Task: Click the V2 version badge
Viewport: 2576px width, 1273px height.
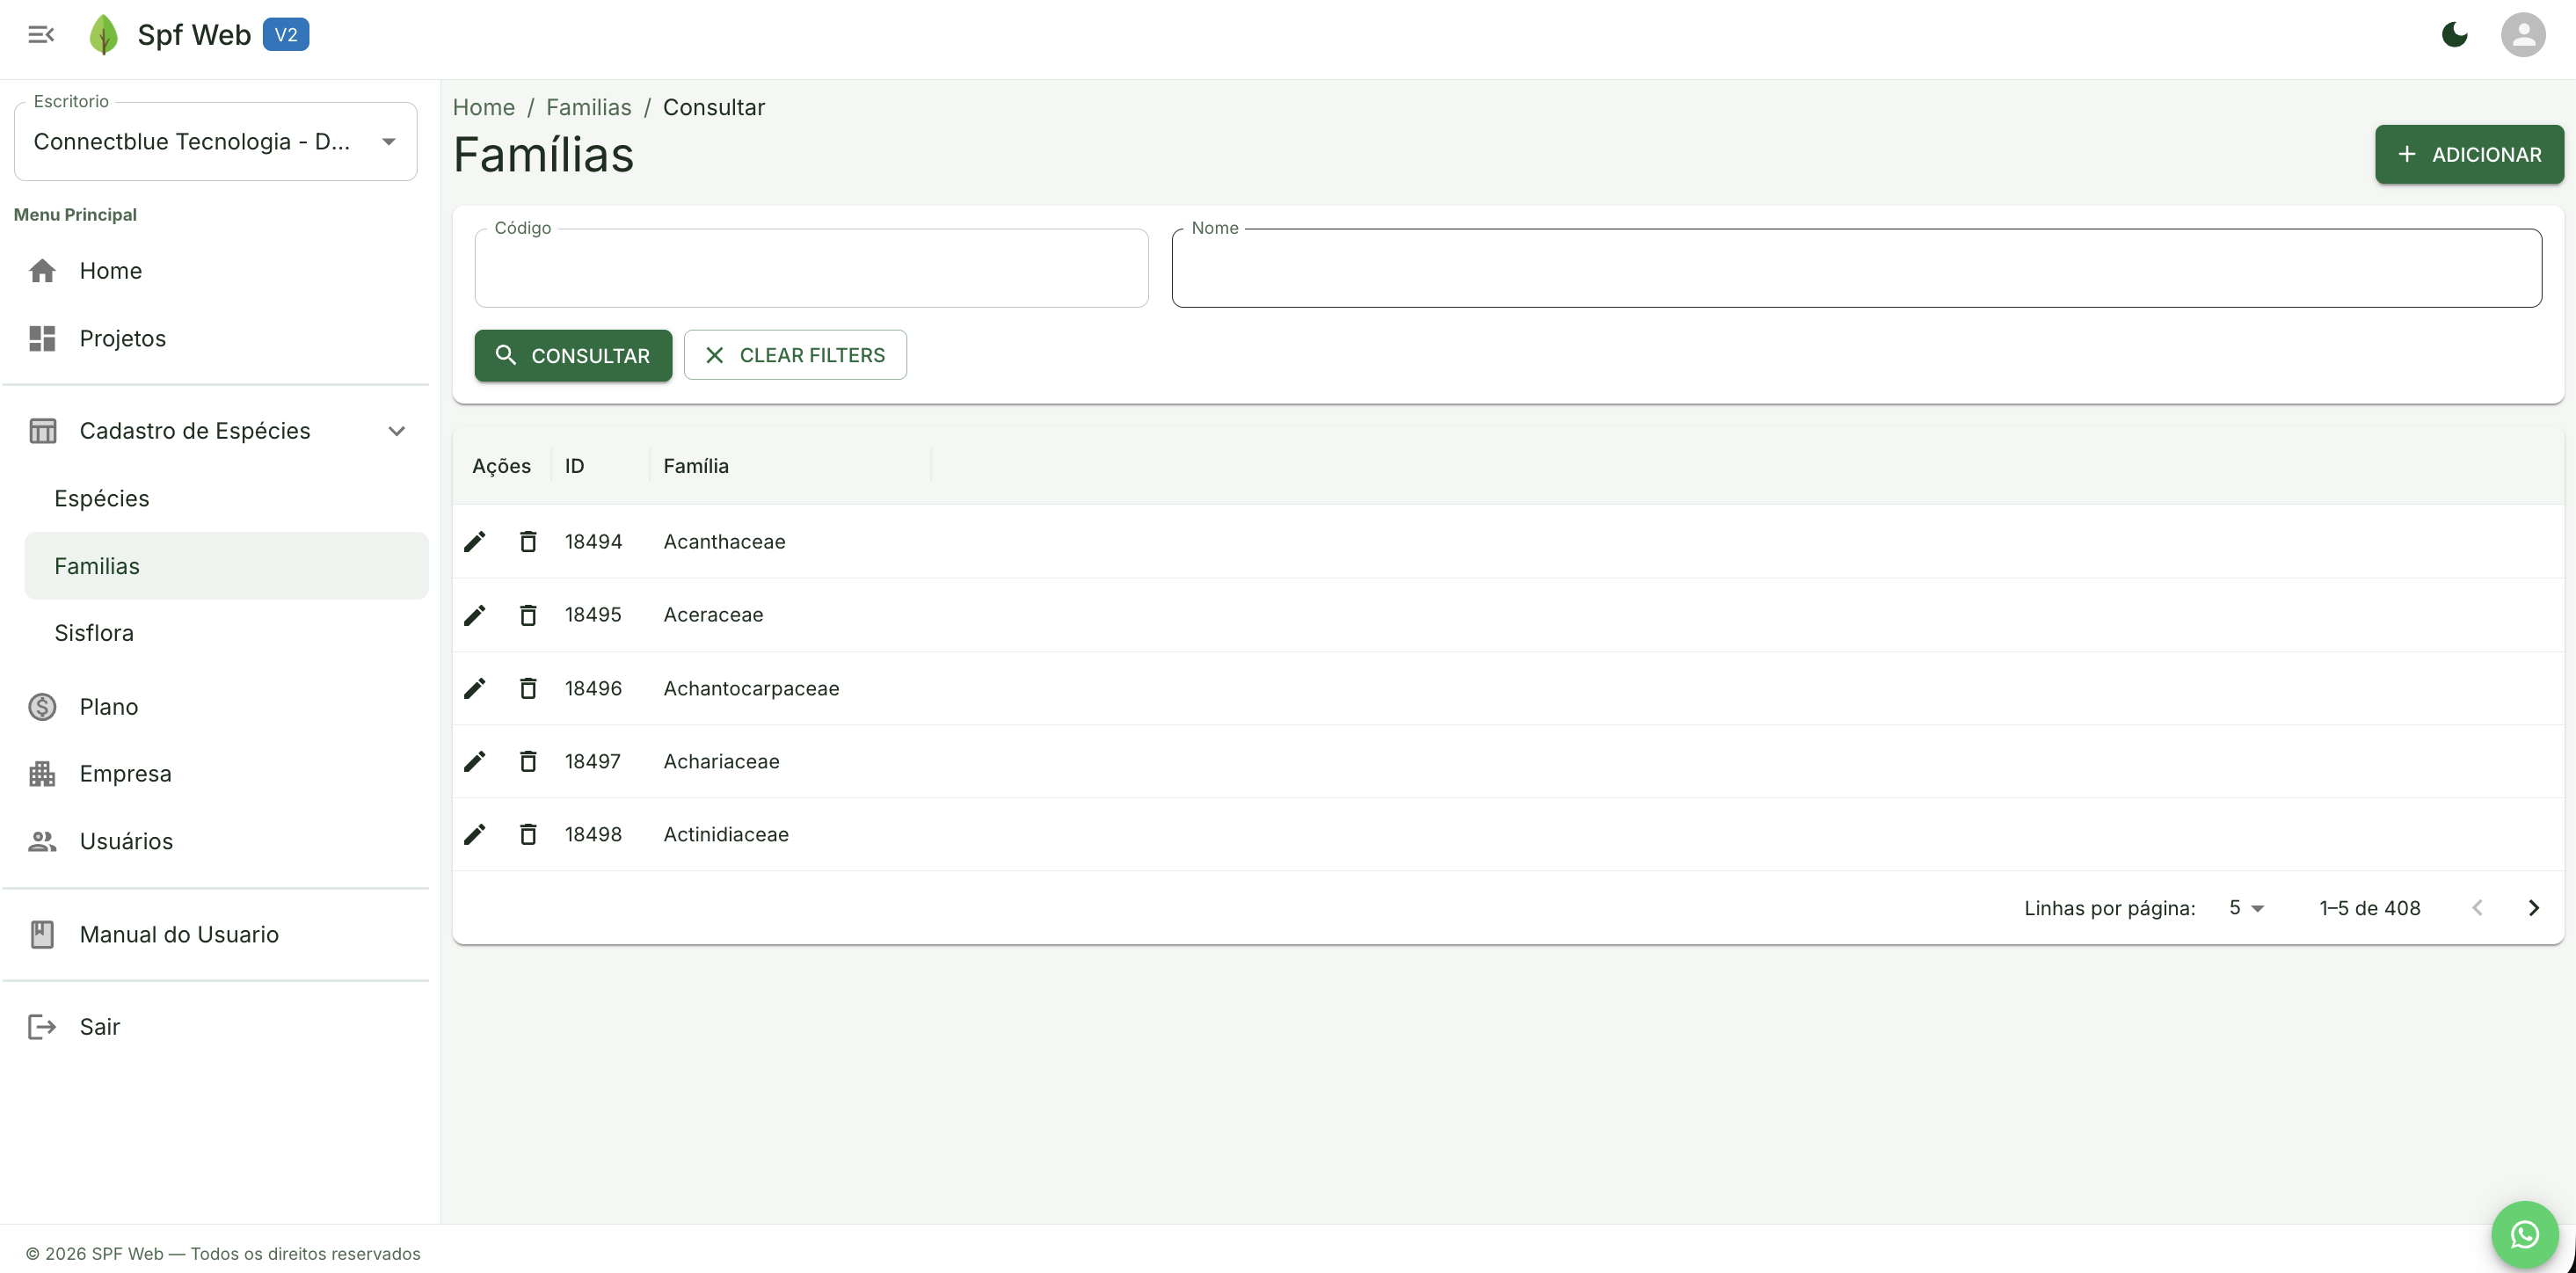Action: pos(286,35)
